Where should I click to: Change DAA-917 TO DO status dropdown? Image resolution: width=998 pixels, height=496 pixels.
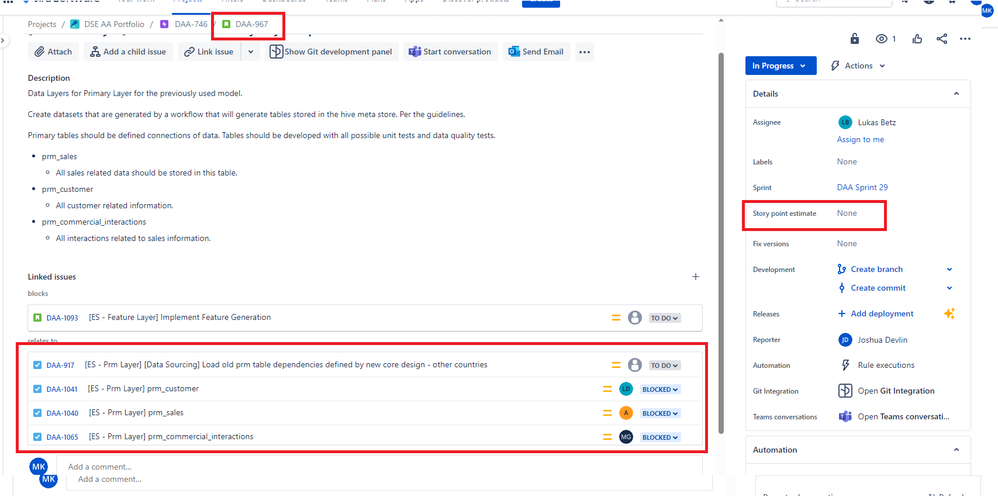(664, 365)
